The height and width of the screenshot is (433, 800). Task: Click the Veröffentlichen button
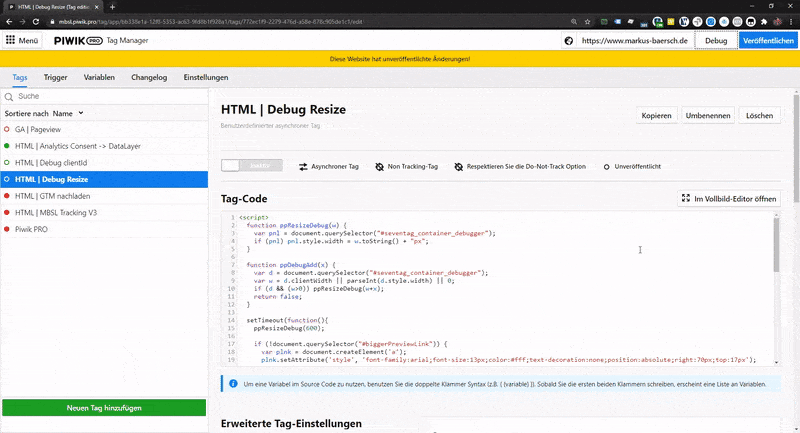pyautogui.click(x=768, y=41)
